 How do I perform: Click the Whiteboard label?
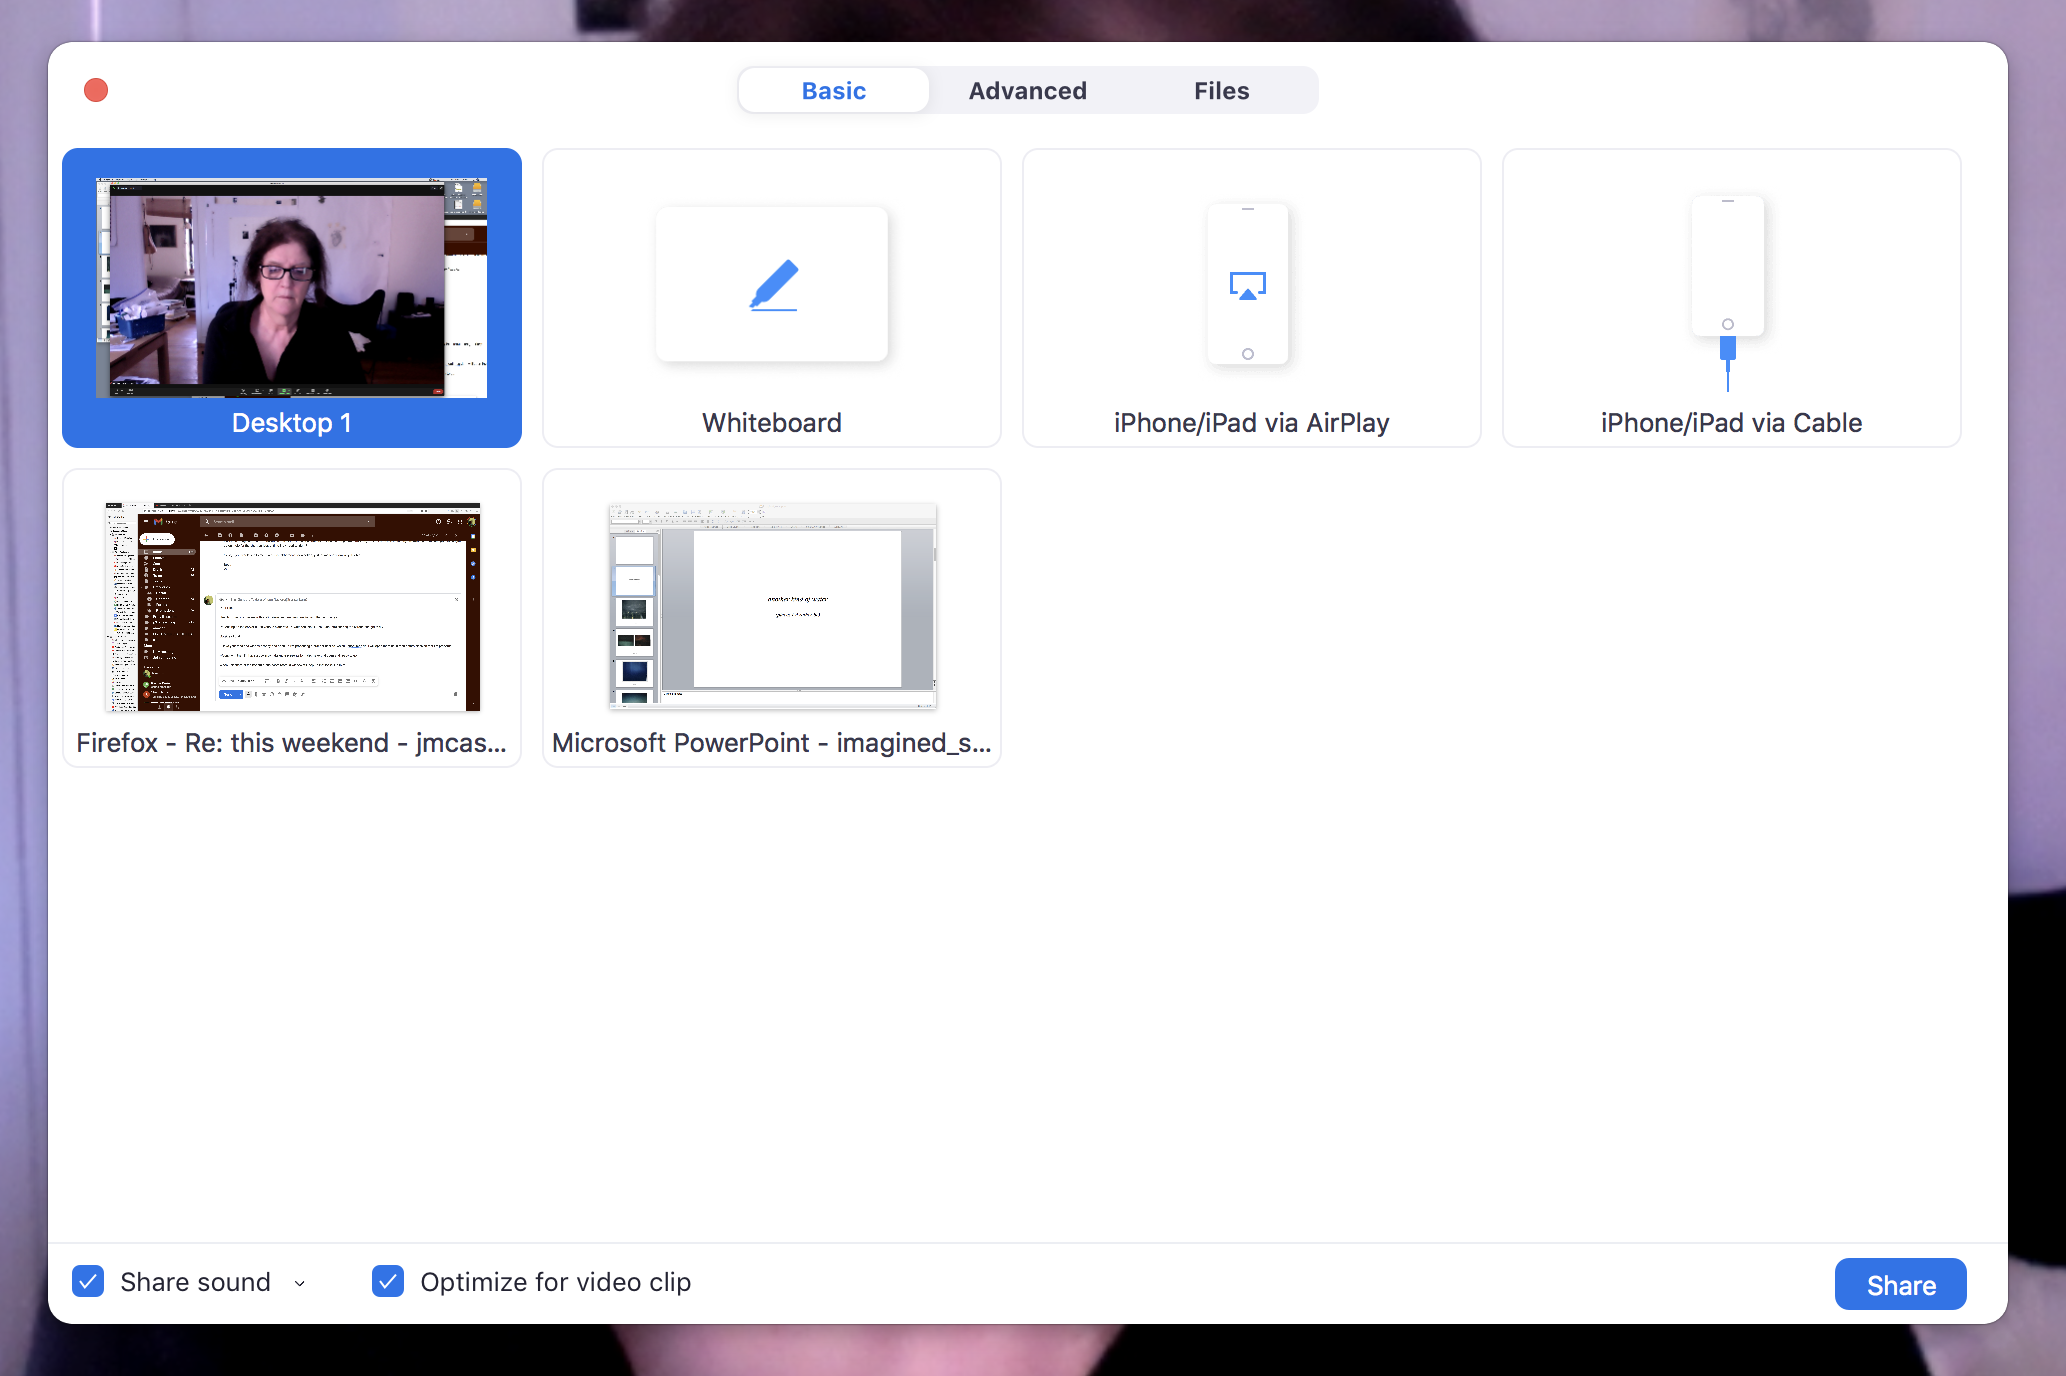(x=772, y=423)
